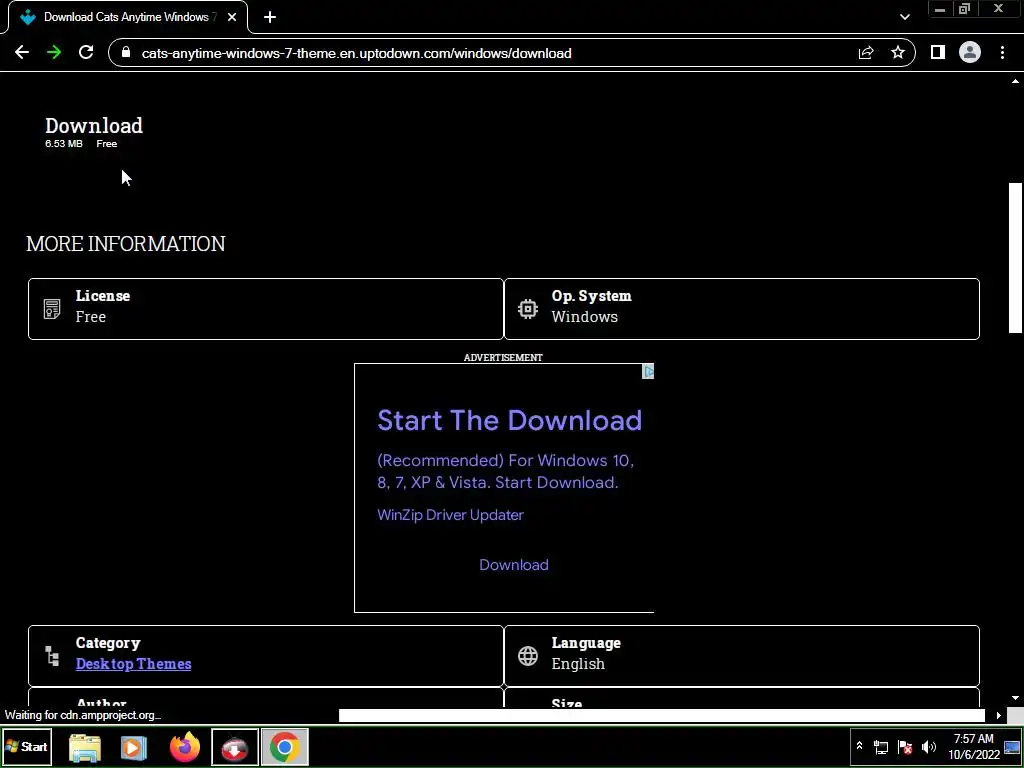Click the Windows operating system value
The width and height of the screenshot is (1024, 768).
click(x=584, y=316)
